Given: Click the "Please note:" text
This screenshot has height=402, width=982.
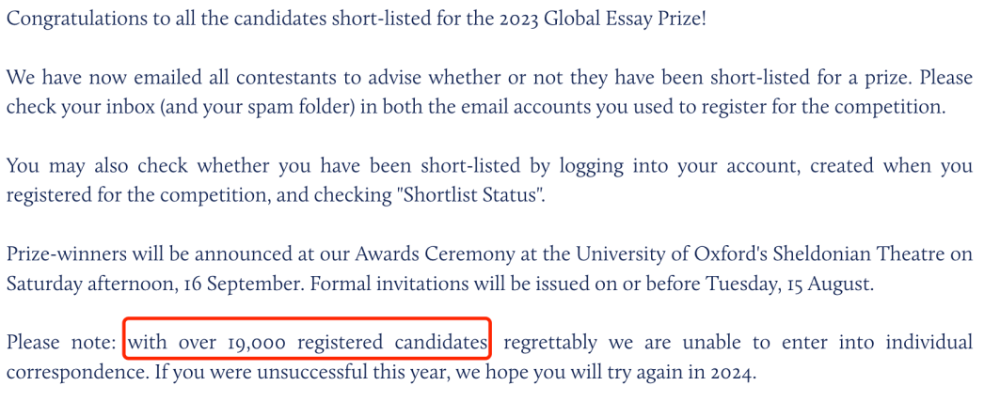Looking at the screenshot, I should [x=61, y=343].
